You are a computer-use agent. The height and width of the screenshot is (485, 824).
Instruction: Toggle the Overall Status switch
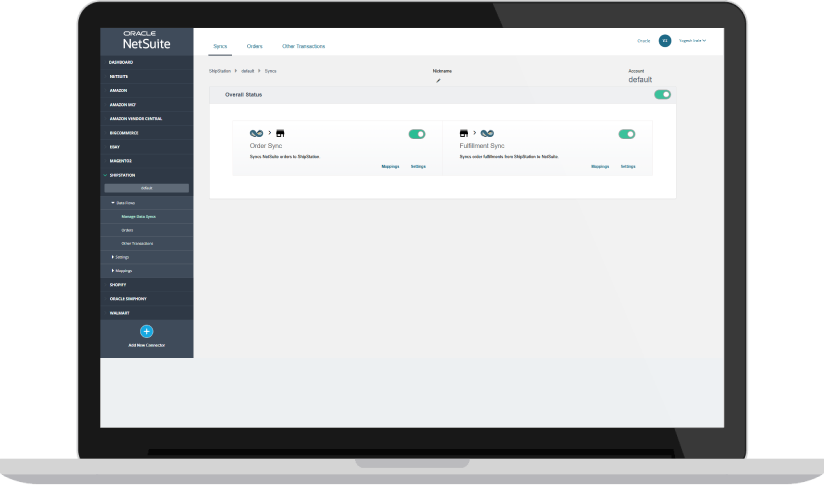(662, 94)
